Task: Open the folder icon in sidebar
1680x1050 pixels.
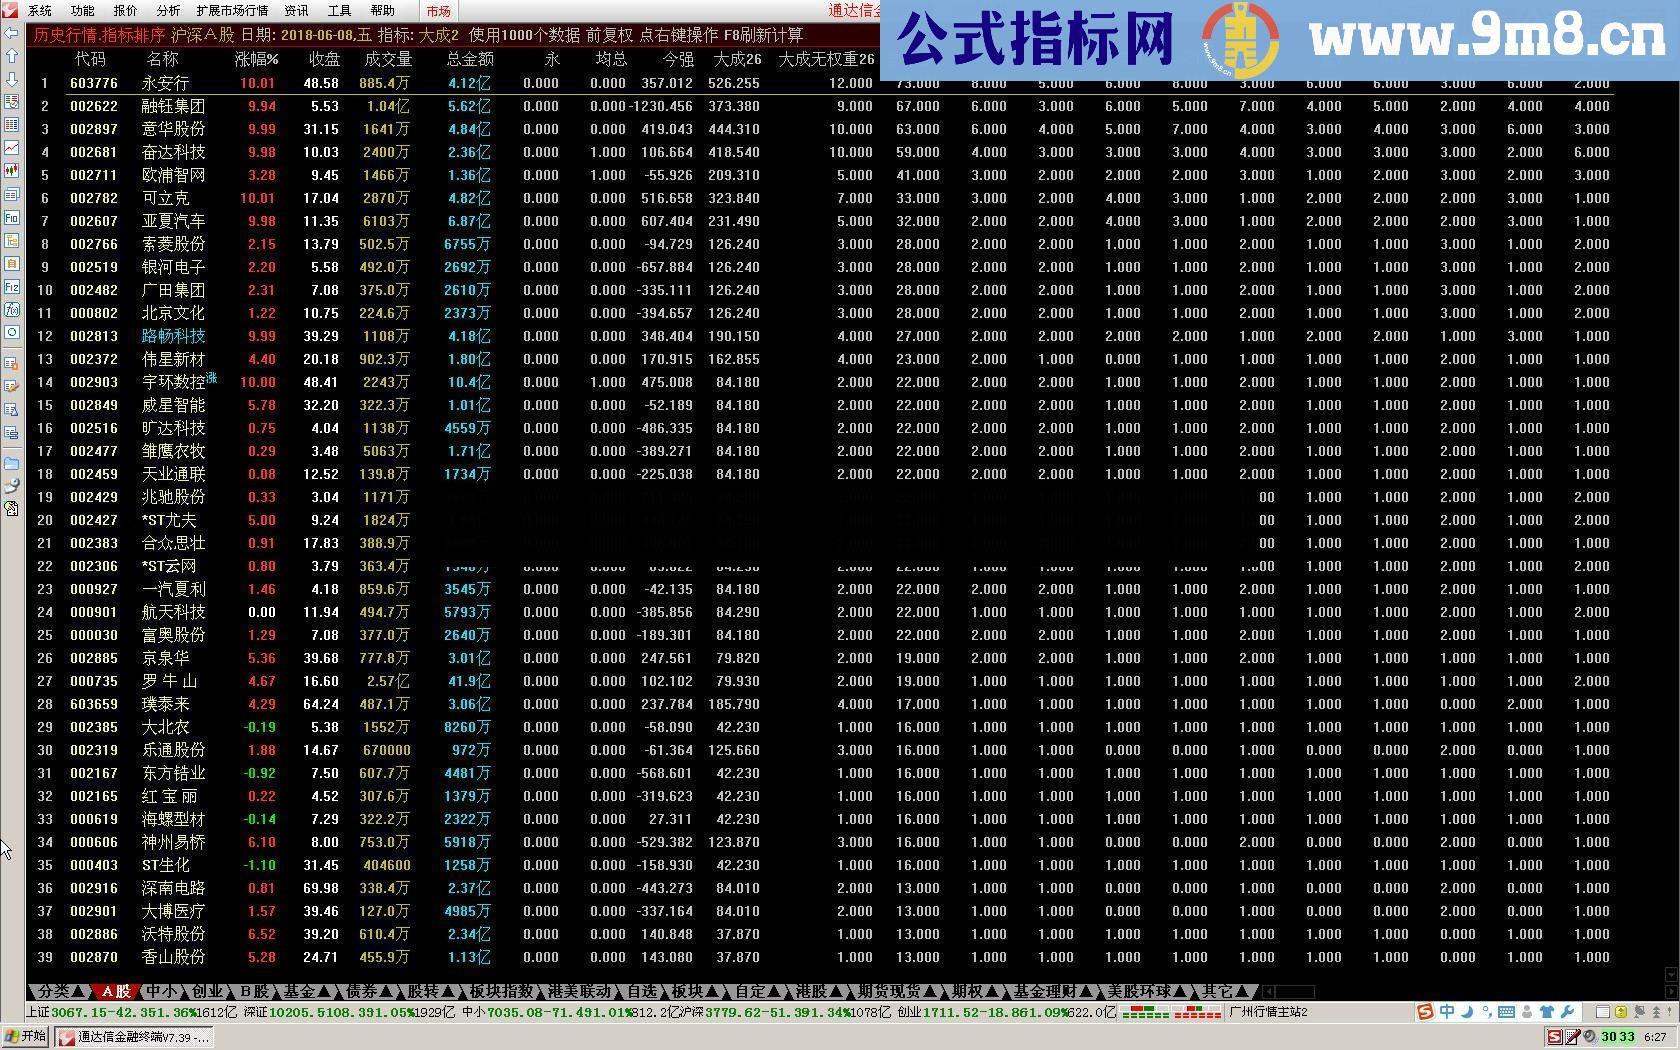Action: [x=12, y=463]
